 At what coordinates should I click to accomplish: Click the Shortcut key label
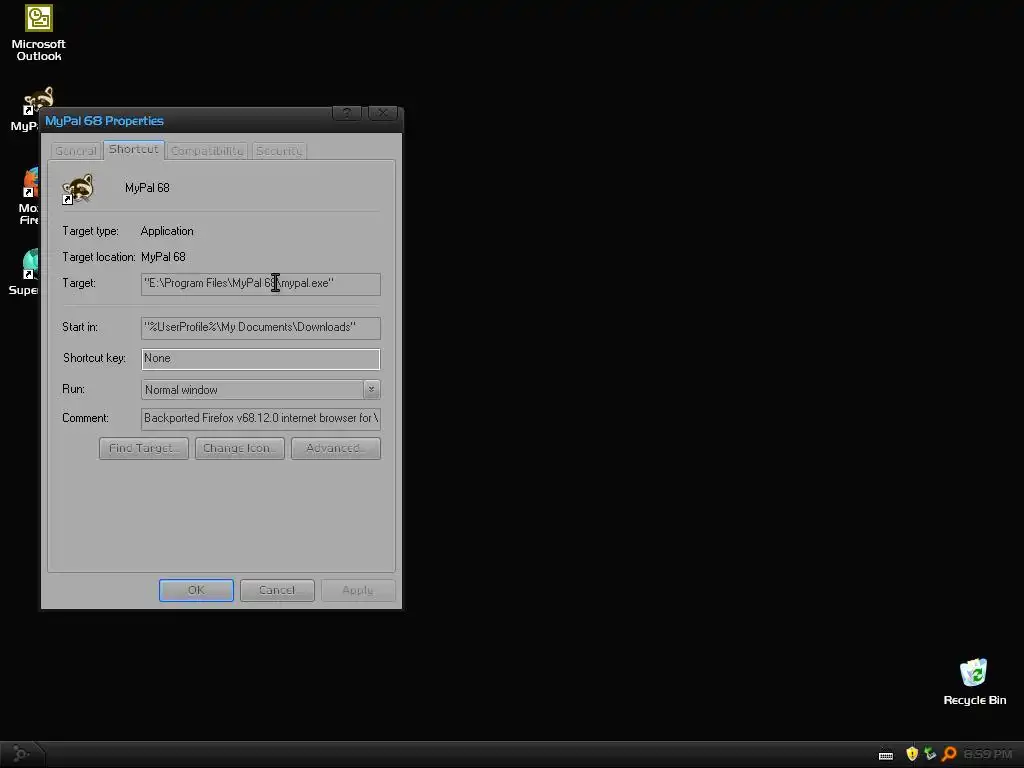coord(94,358)
